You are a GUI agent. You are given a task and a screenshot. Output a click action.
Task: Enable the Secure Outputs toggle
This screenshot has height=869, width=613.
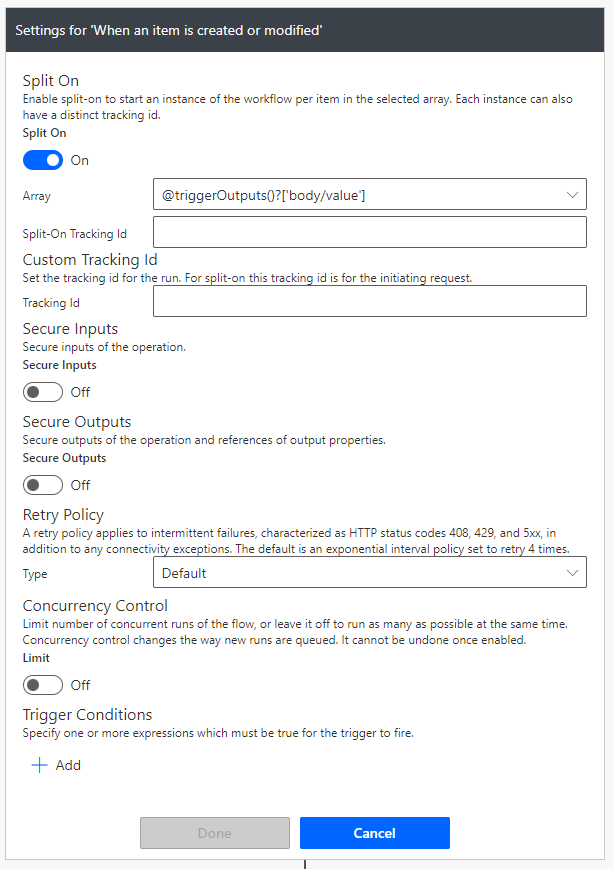(43, 485)
